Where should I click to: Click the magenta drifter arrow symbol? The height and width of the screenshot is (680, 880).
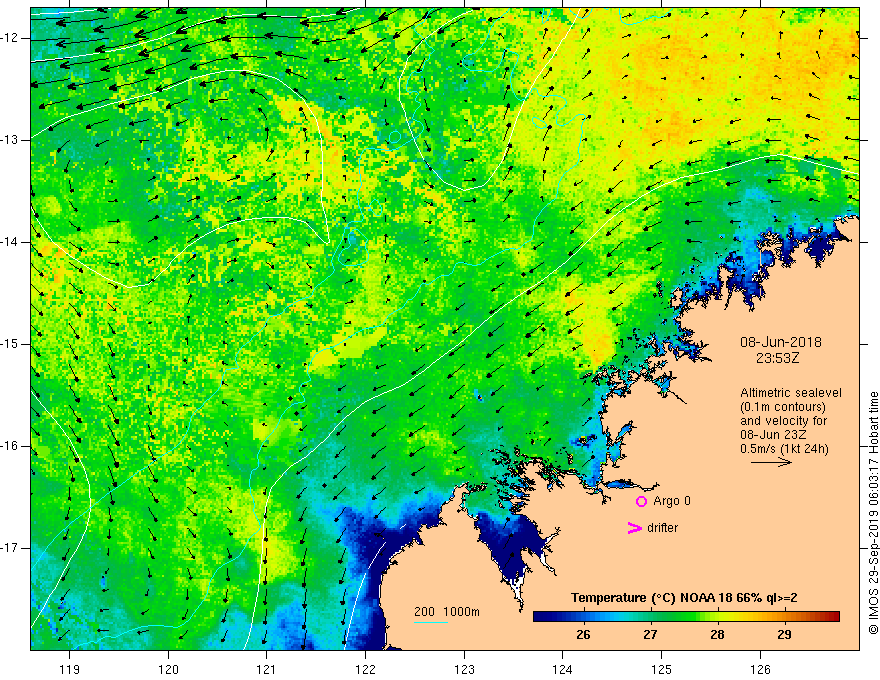pyautogui.click(x=634, y=528)
